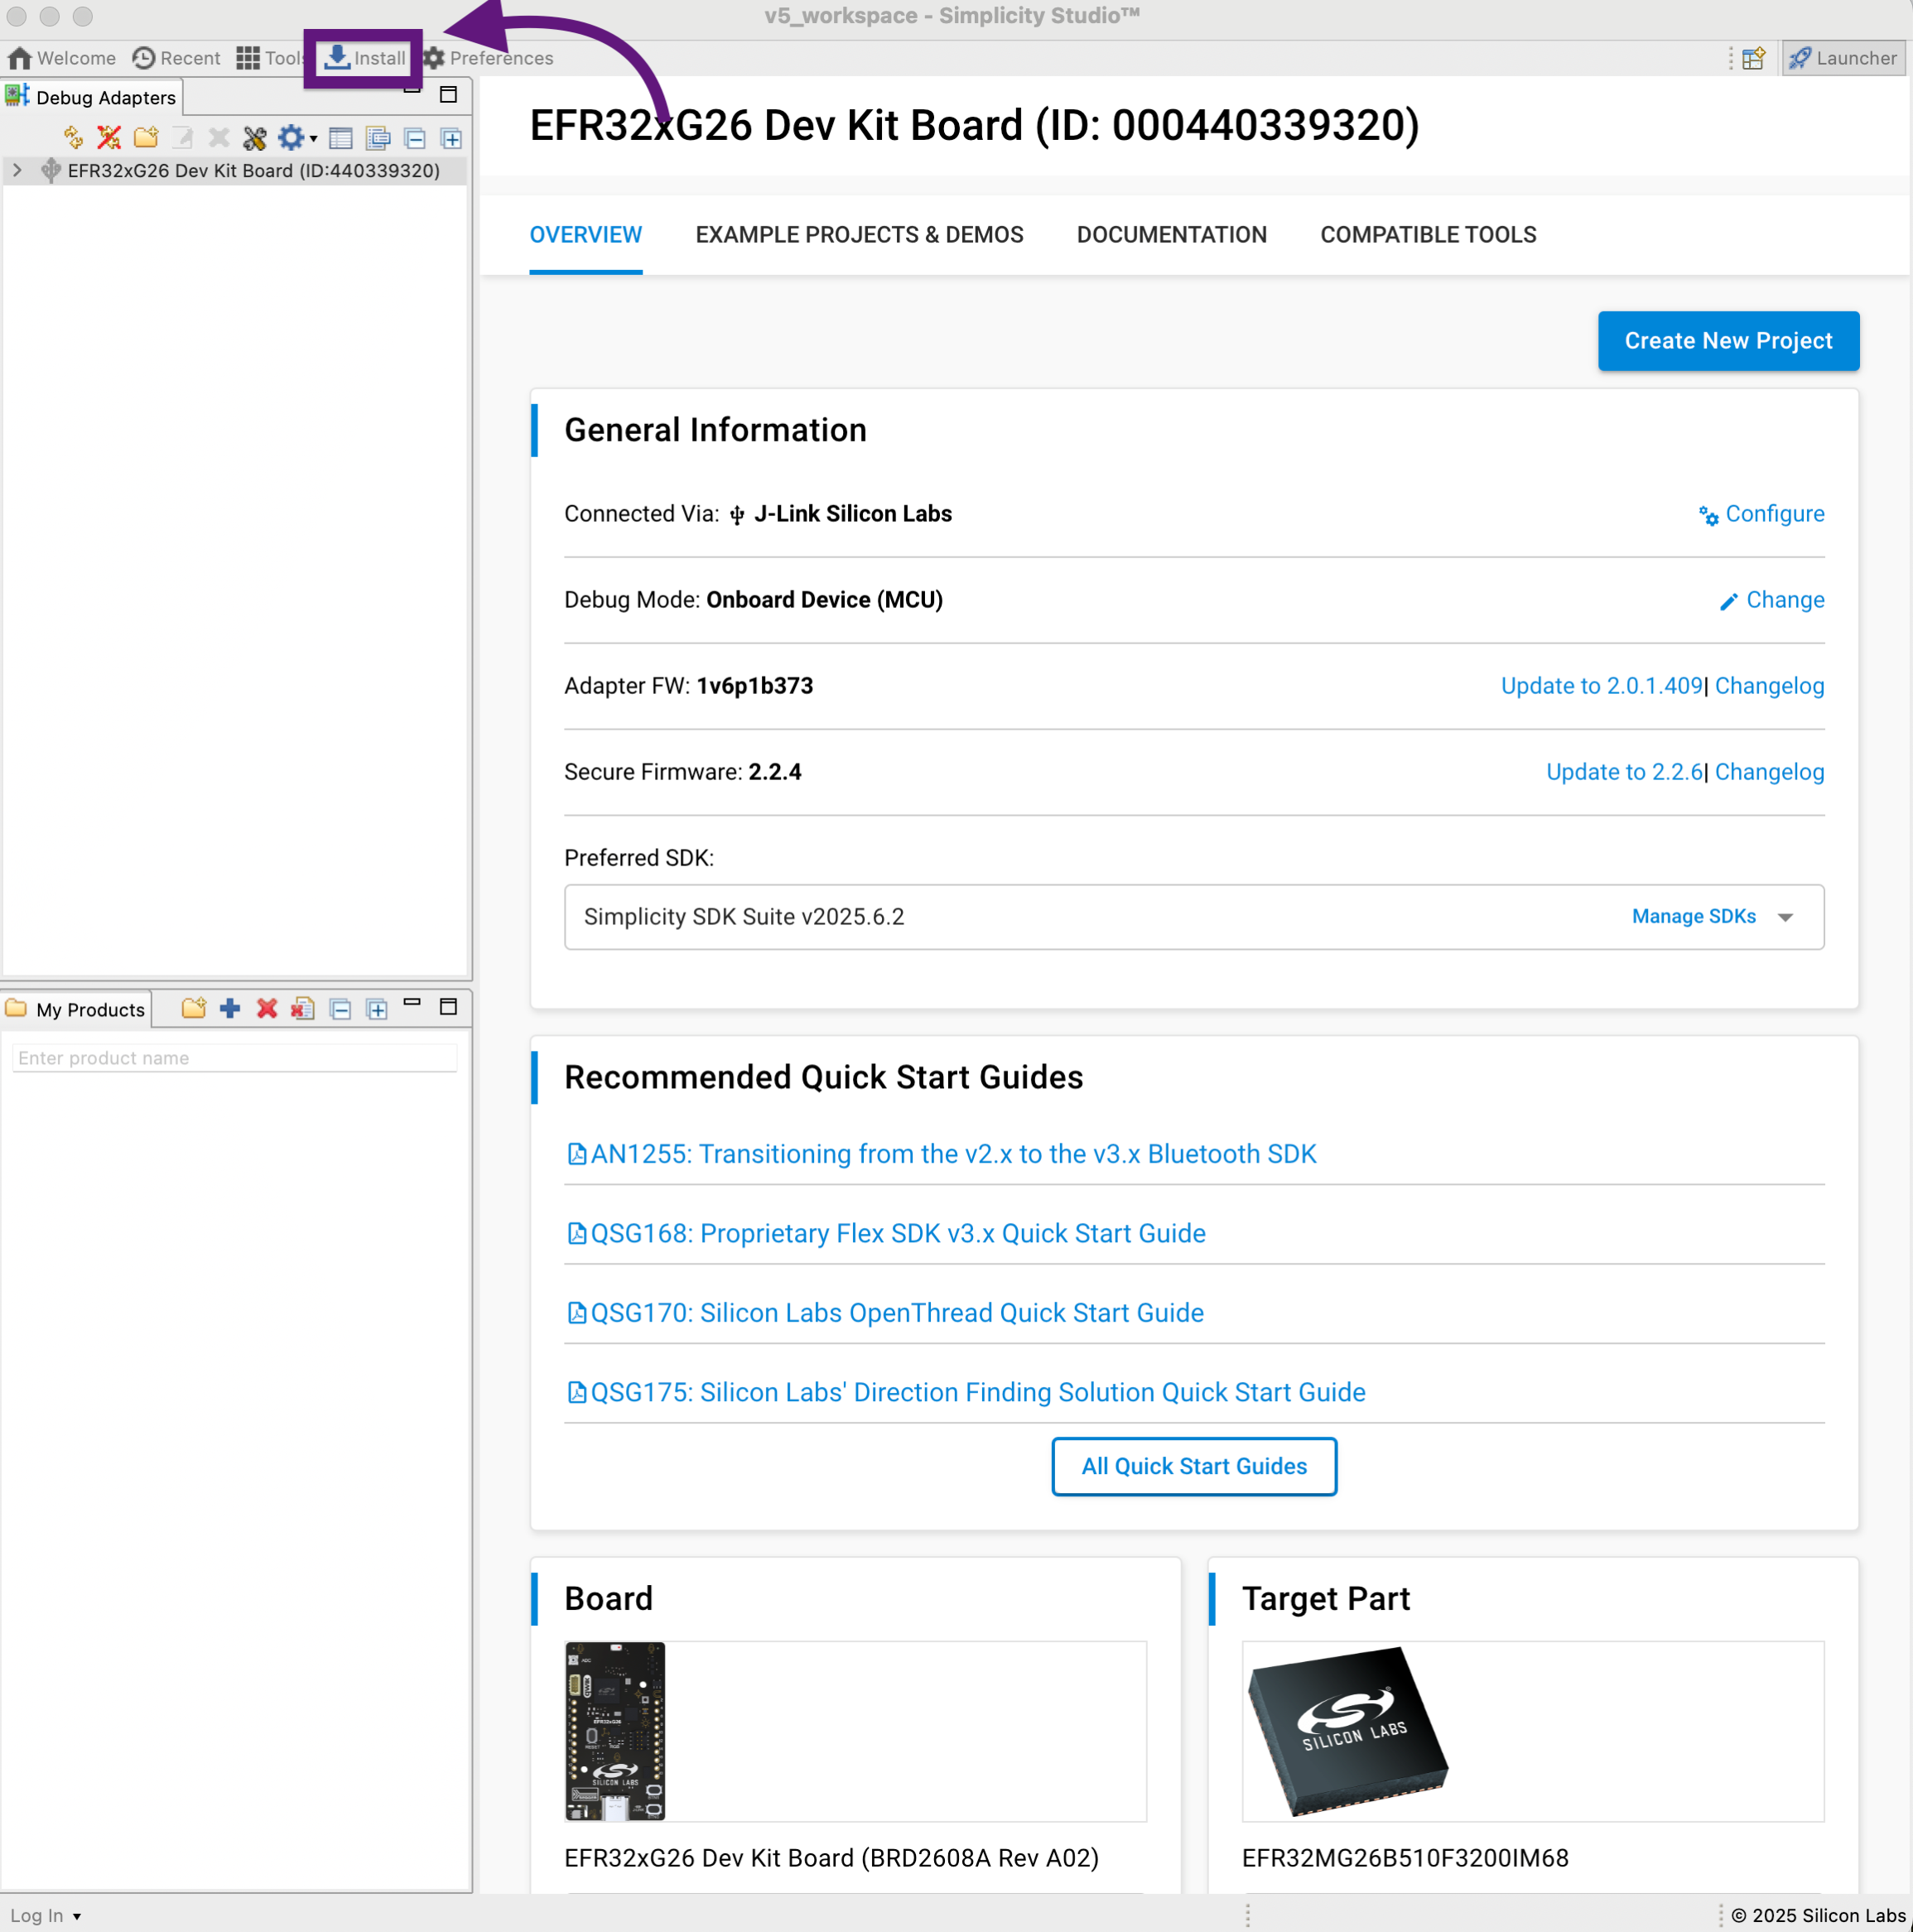Open the Preferred SDK combo box

1194,917
